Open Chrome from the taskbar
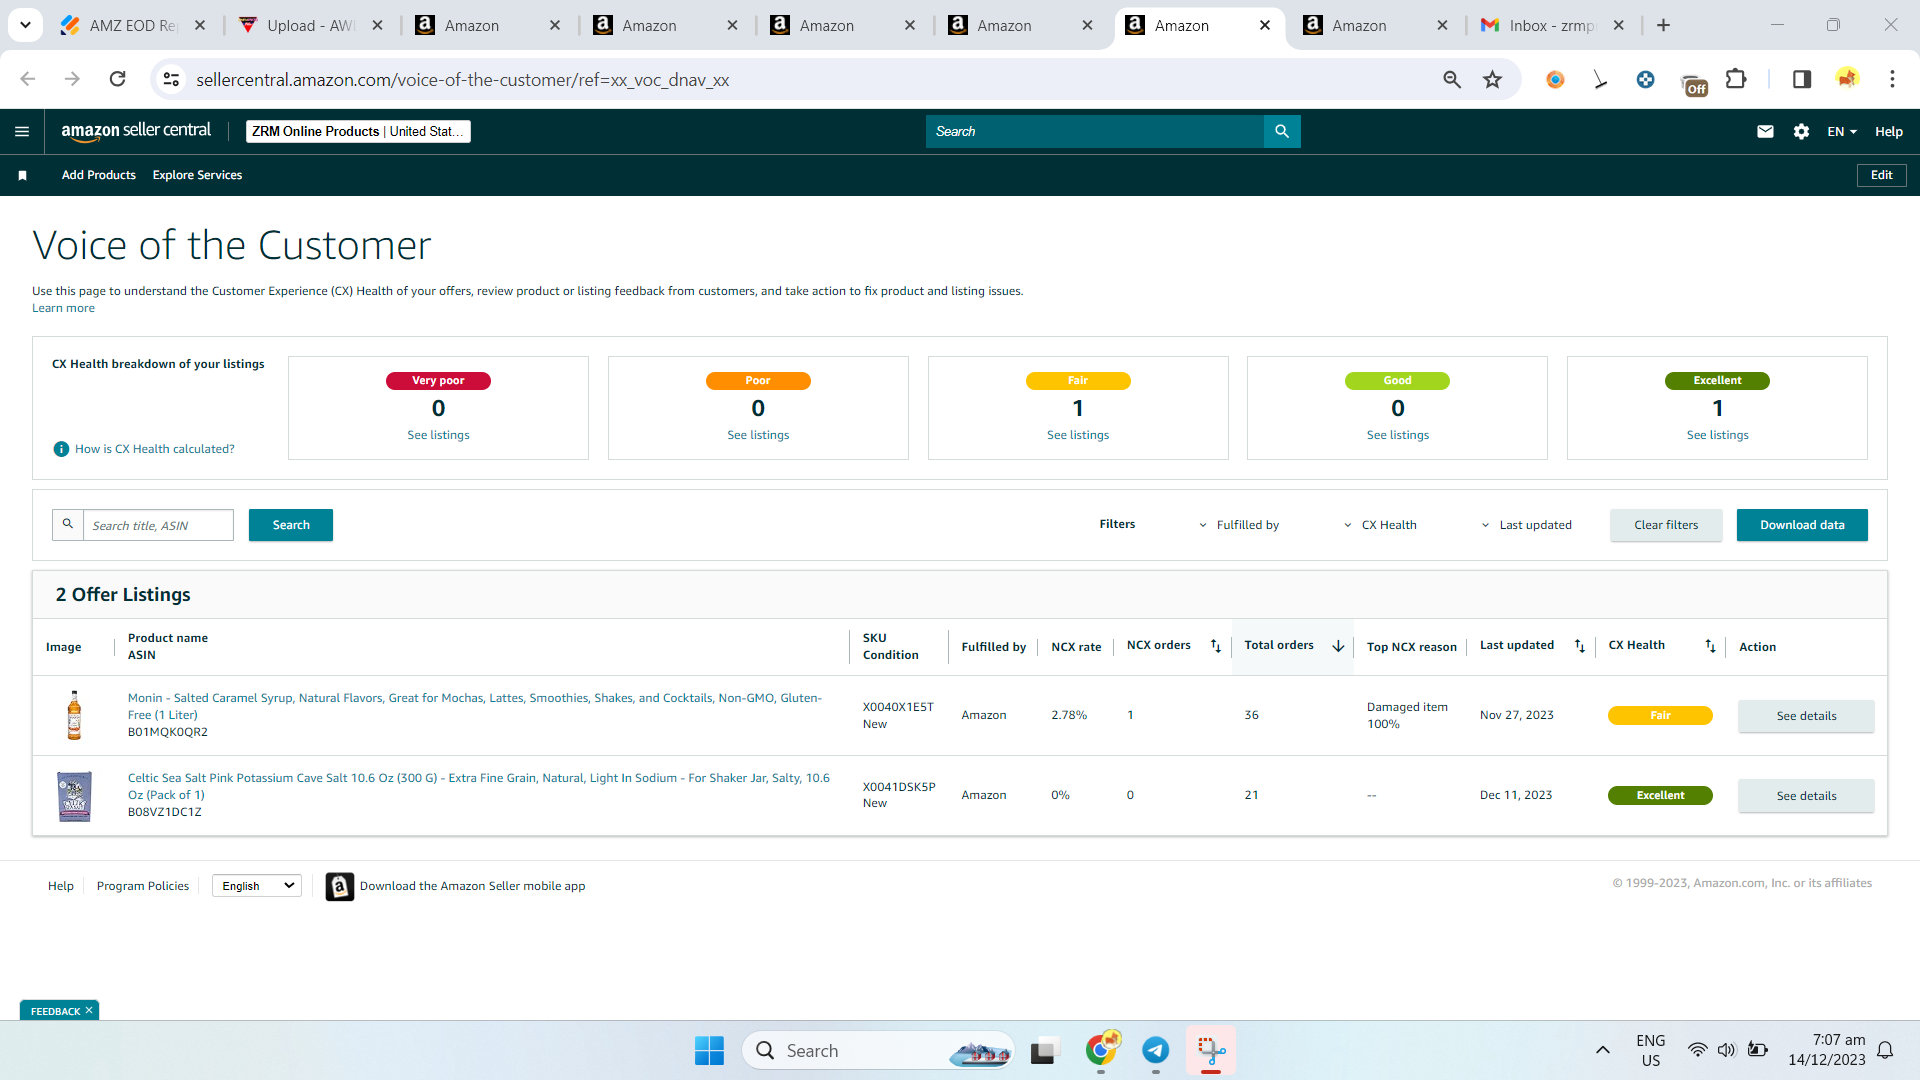This screenshot has width=1920, height=1080. [x=1101, y=1050]
